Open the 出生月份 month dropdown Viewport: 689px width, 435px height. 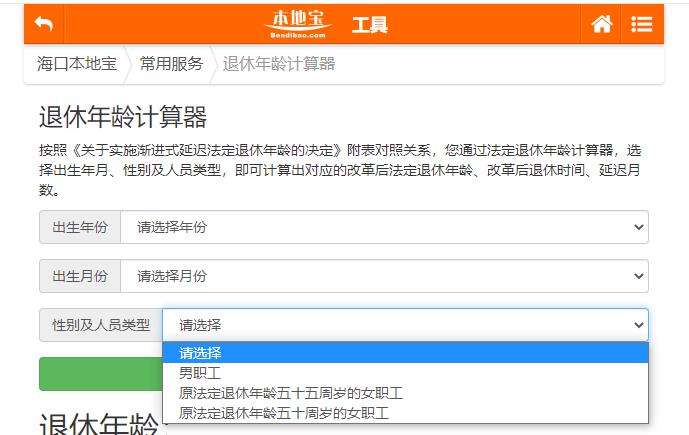(384, 276)
